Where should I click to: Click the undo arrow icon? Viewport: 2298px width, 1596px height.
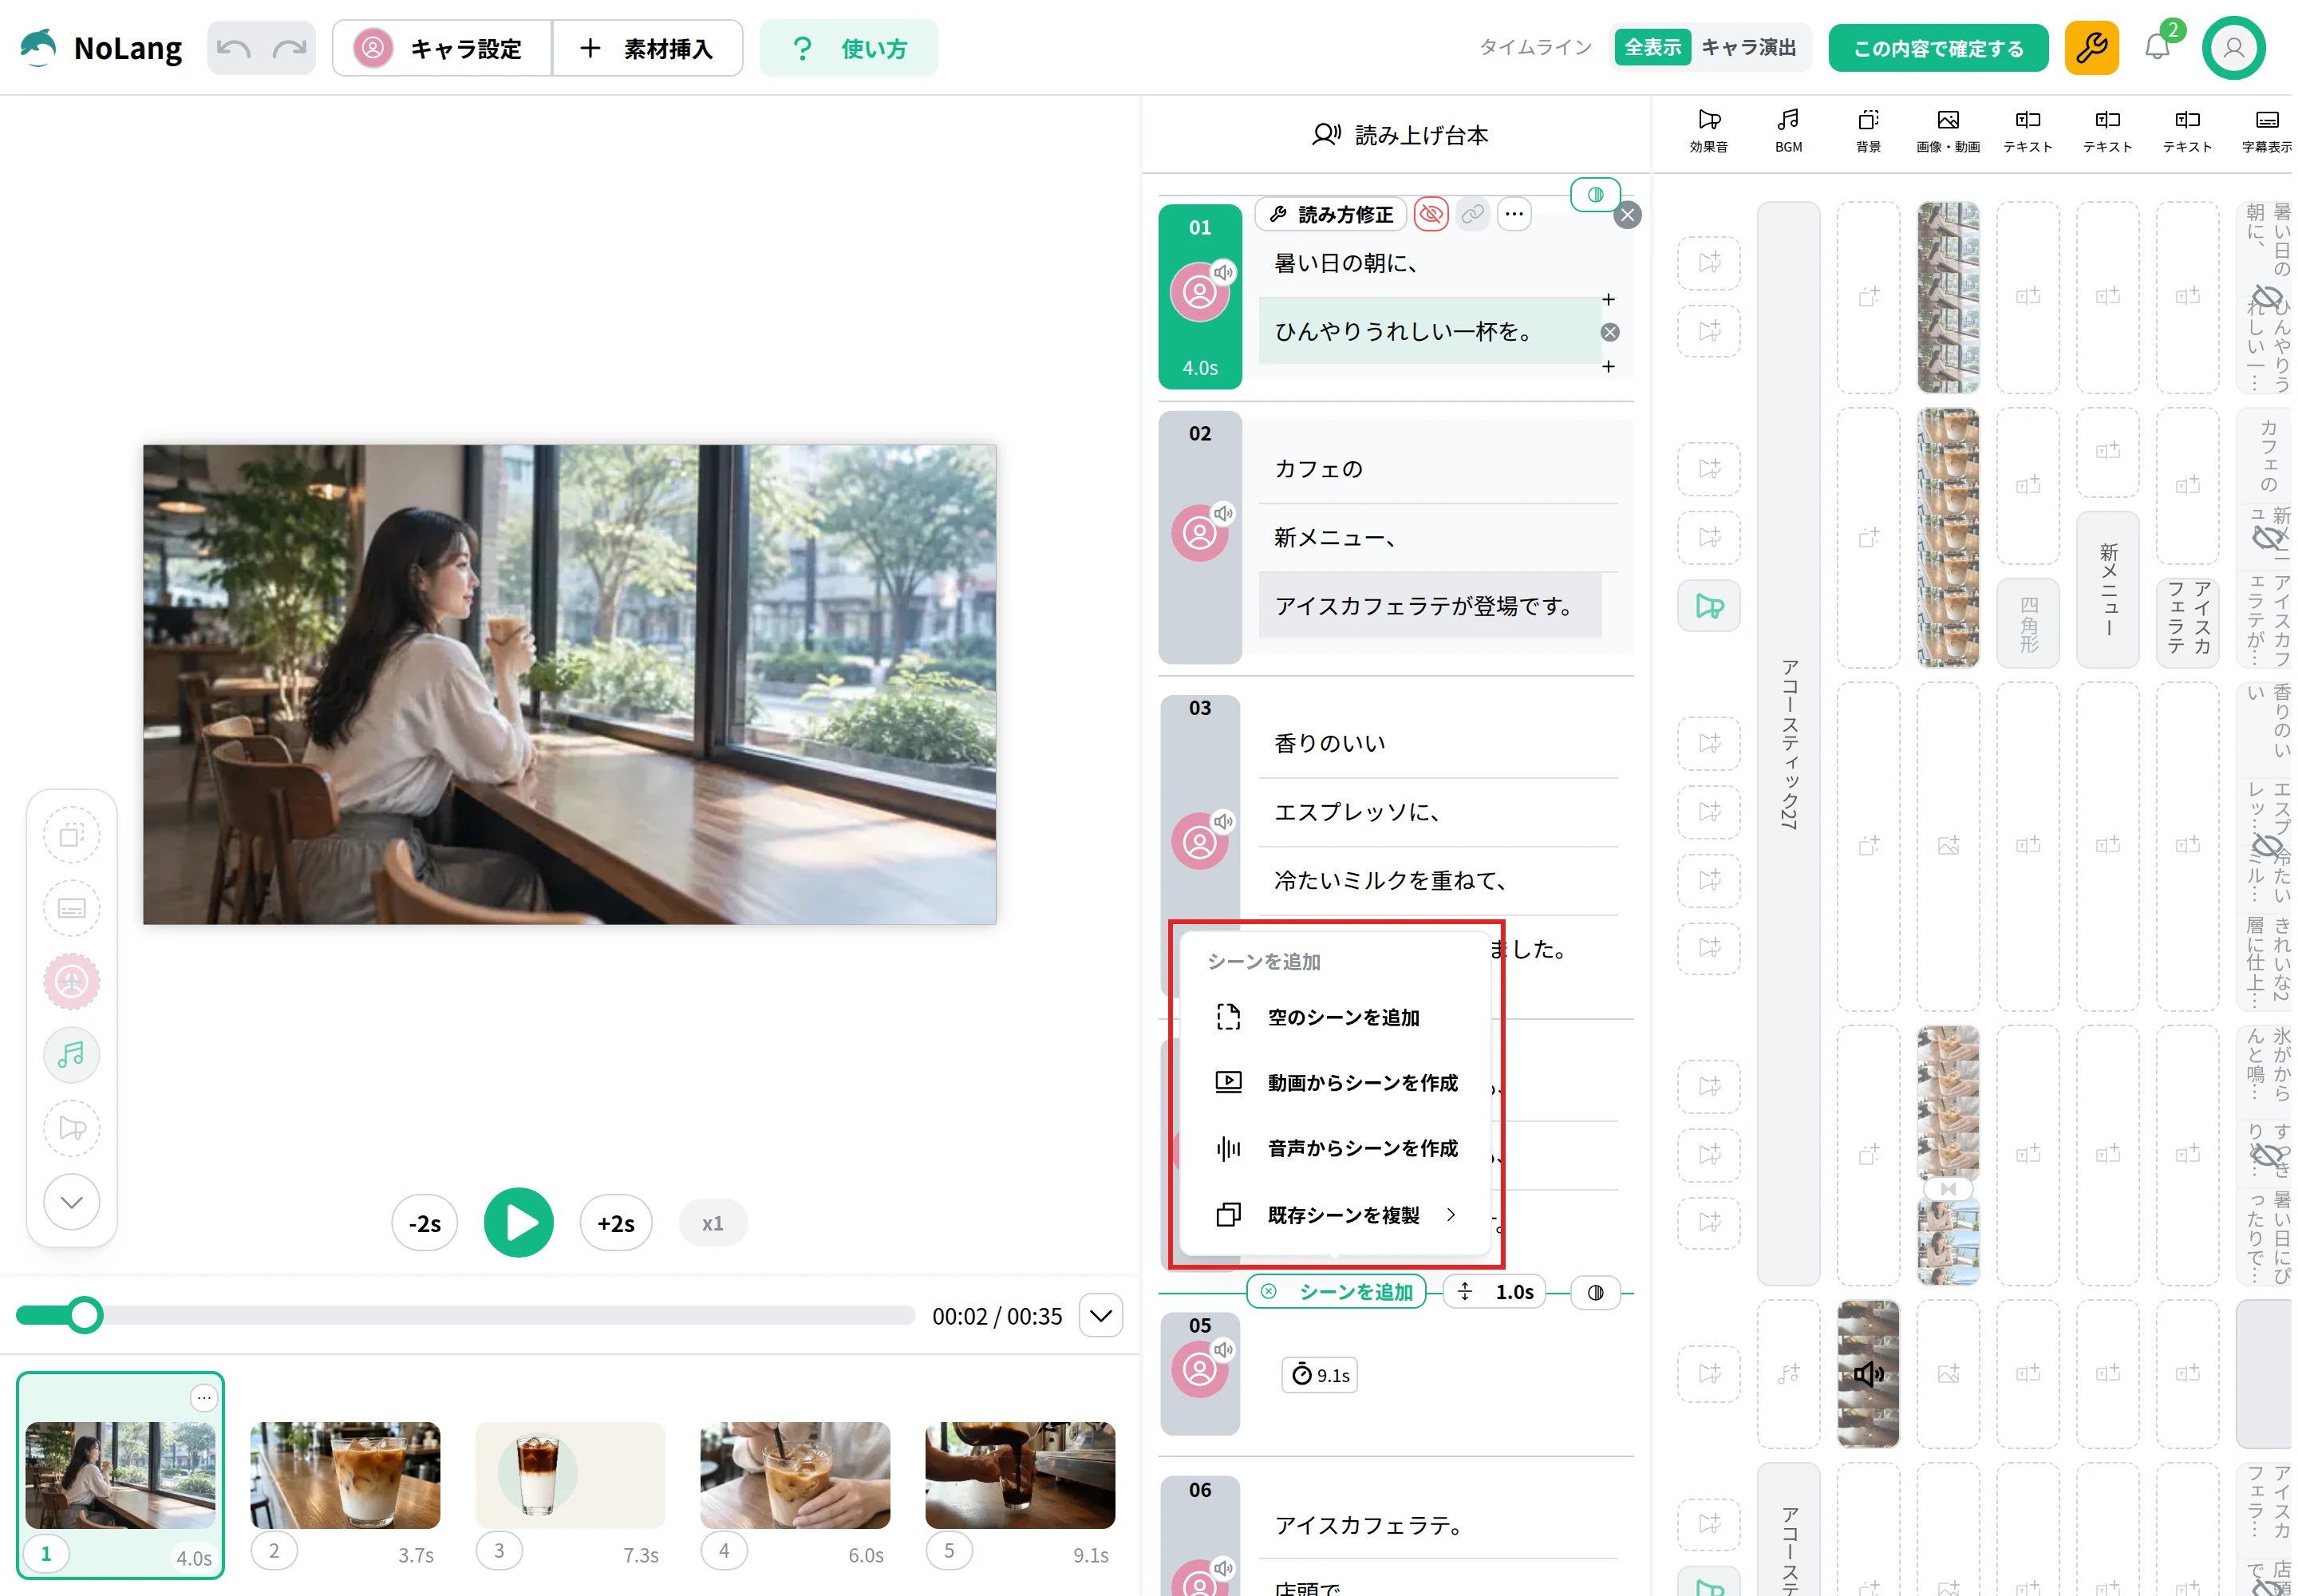(234, 48)
